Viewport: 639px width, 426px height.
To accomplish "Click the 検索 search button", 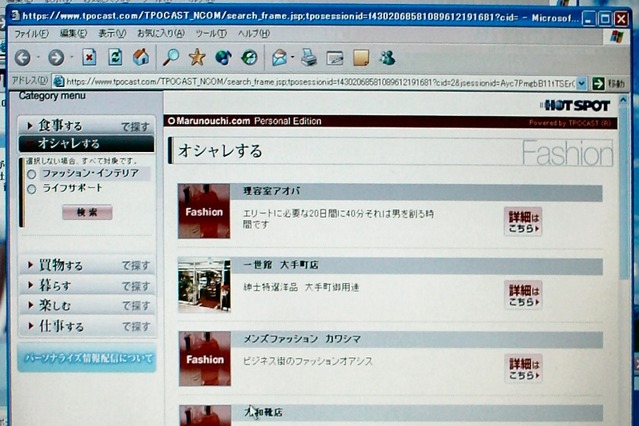I will pos(87,212).
